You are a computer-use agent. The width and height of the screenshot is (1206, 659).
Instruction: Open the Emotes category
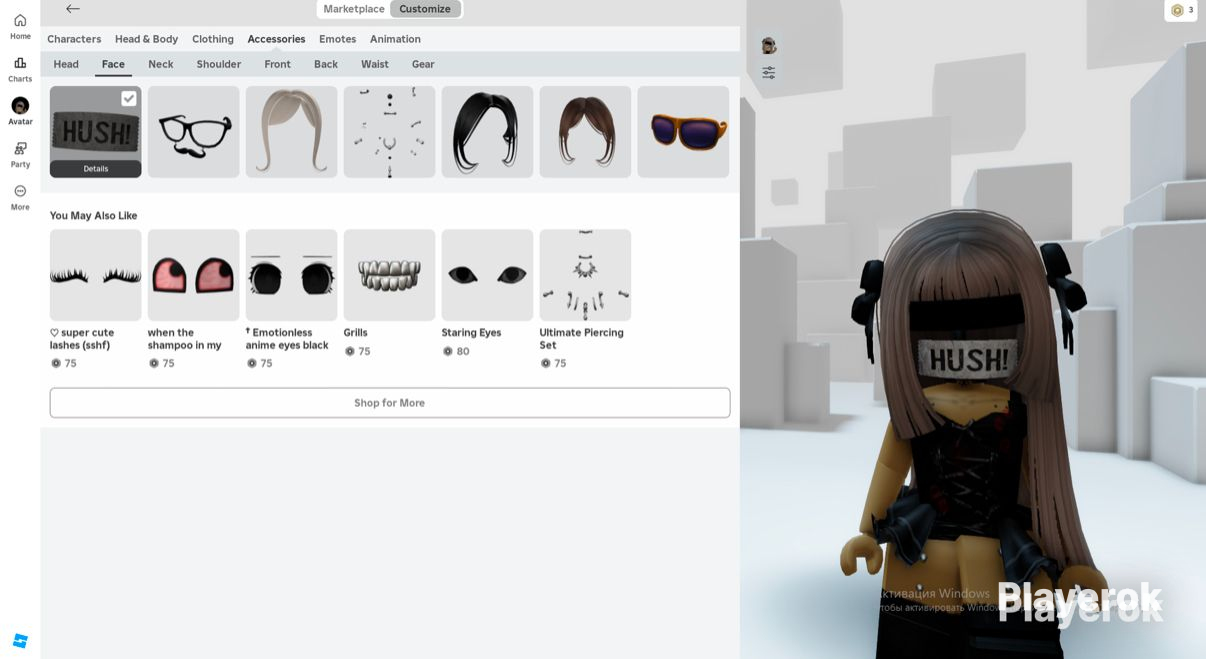point(337,39)
